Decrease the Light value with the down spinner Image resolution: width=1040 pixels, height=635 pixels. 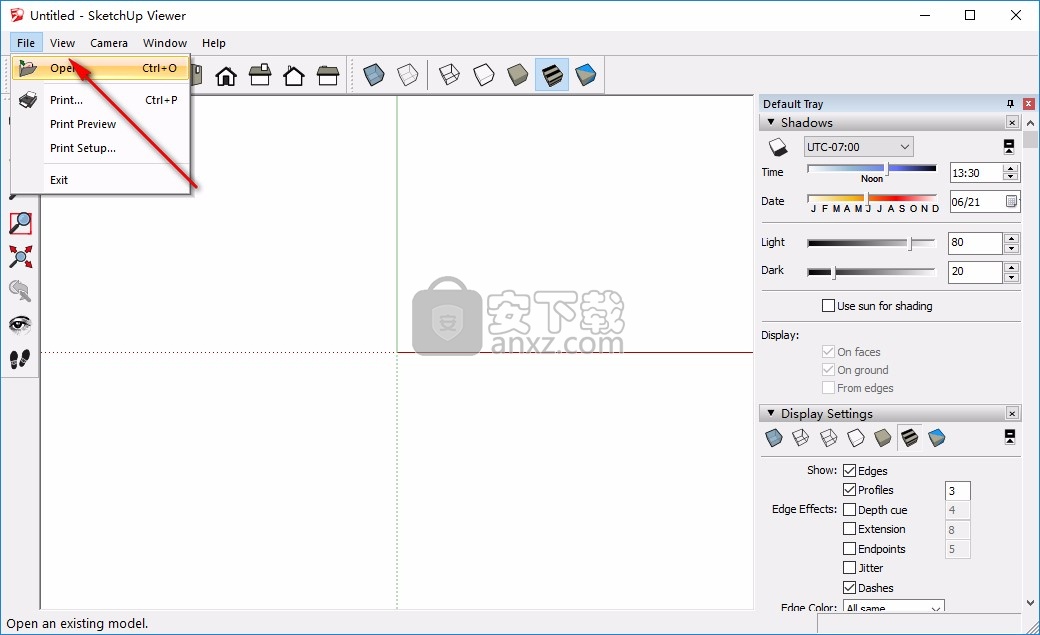pos(1011,248)
